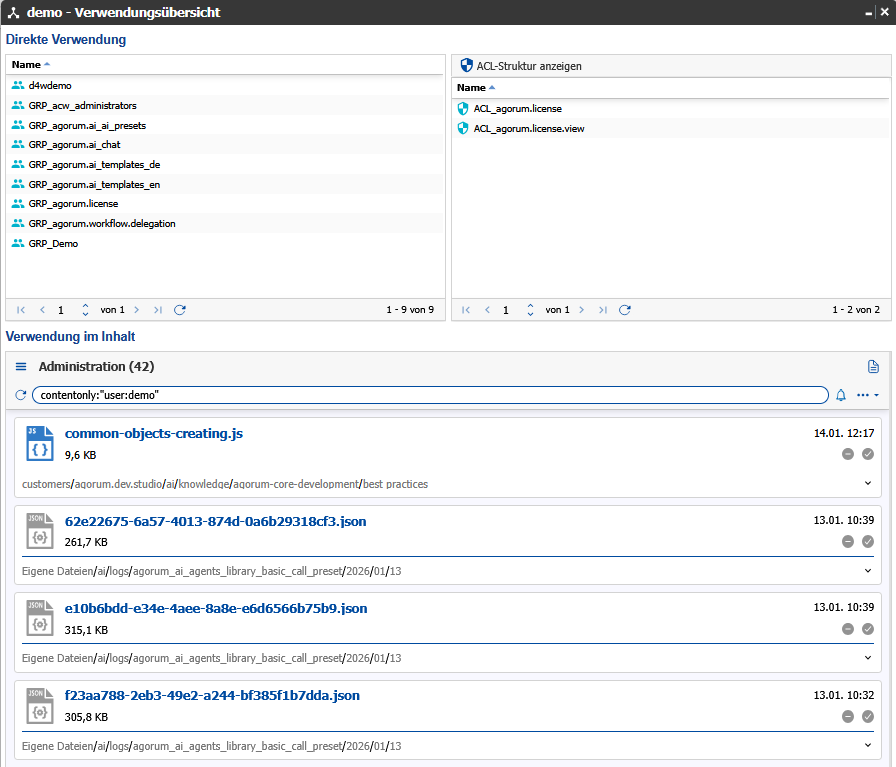Viewport: 896px width, 767px height.
Task: Click the minus status circle for 62e22675 json file
Action: click(847, 541)
